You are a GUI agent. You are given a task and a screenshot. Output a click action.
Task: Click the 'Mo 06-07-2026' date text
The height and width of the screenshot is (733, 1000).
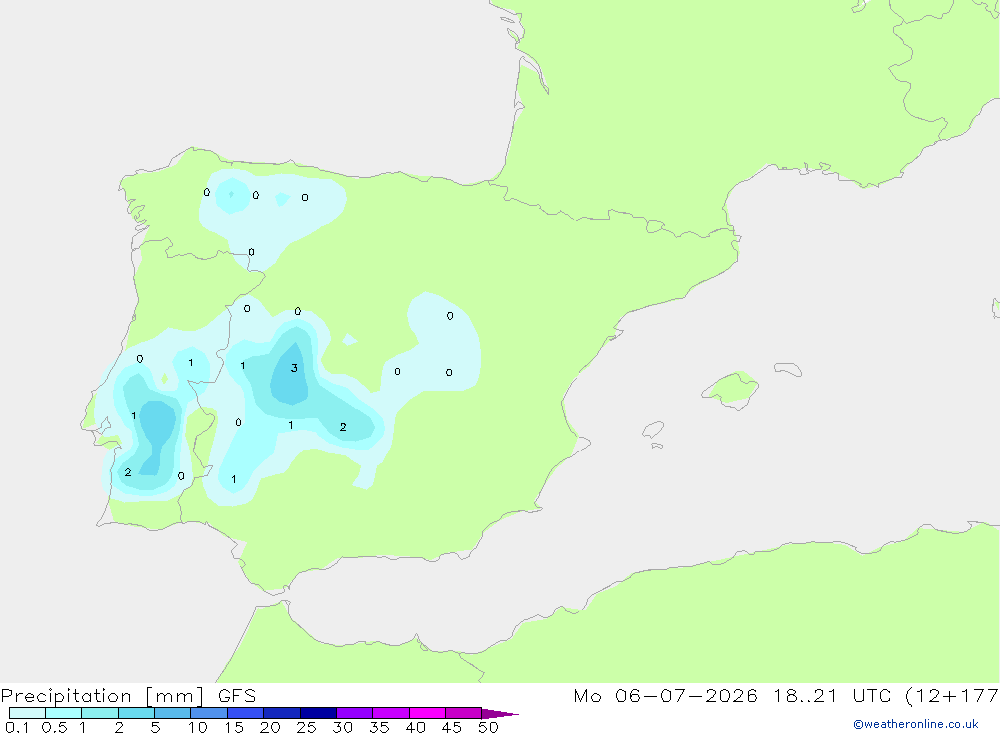[x=665, y=695]
